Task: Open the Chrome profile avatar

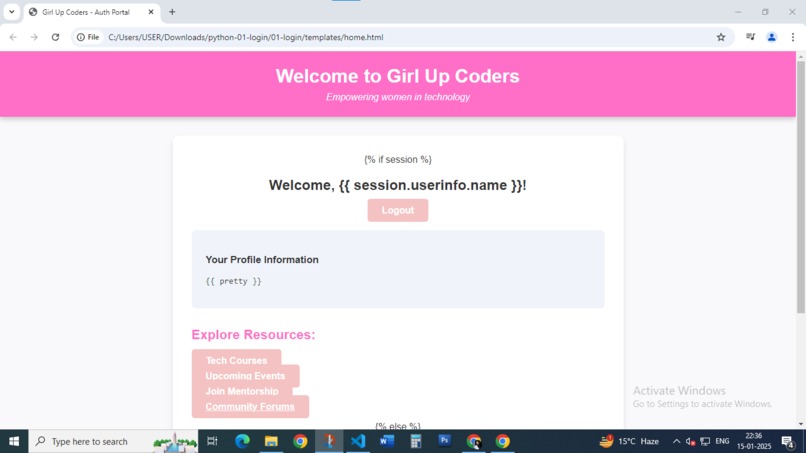Action: coord(772,37)
